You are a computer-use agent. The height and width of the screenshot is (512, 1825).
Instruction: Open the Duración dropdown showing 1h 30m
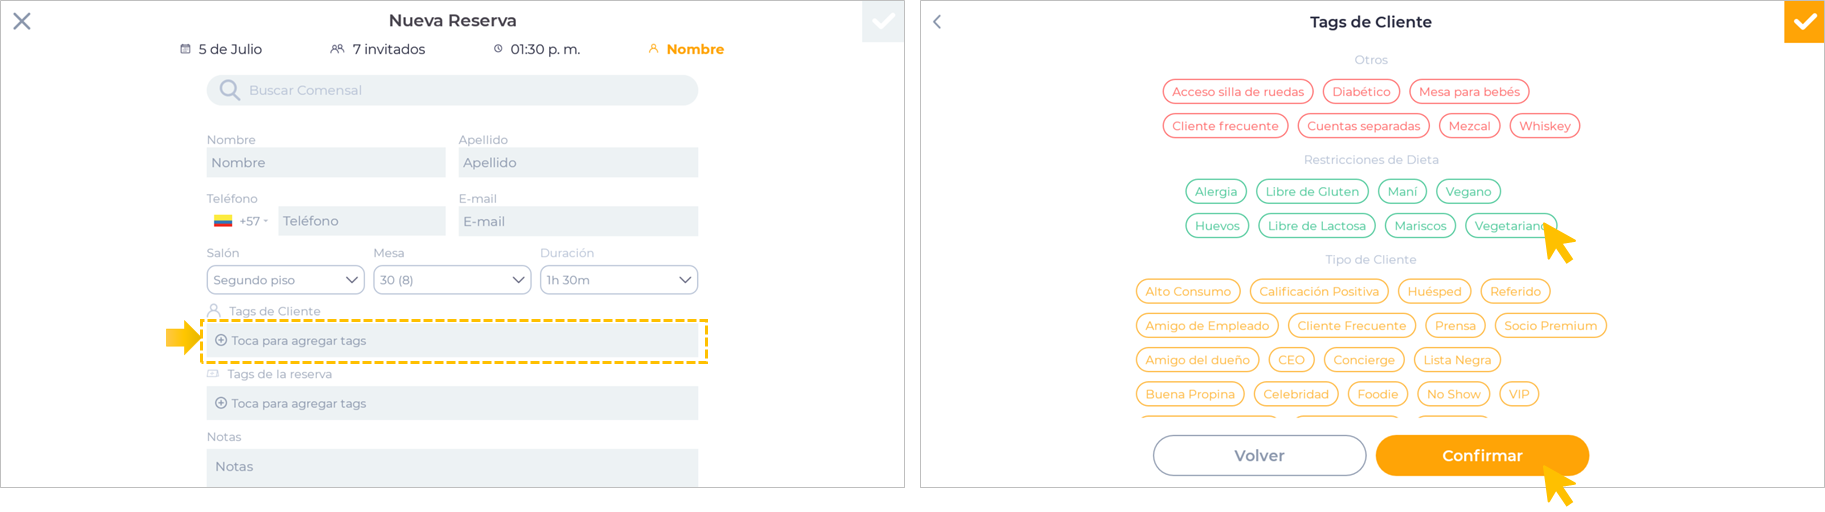coord(619,280)
